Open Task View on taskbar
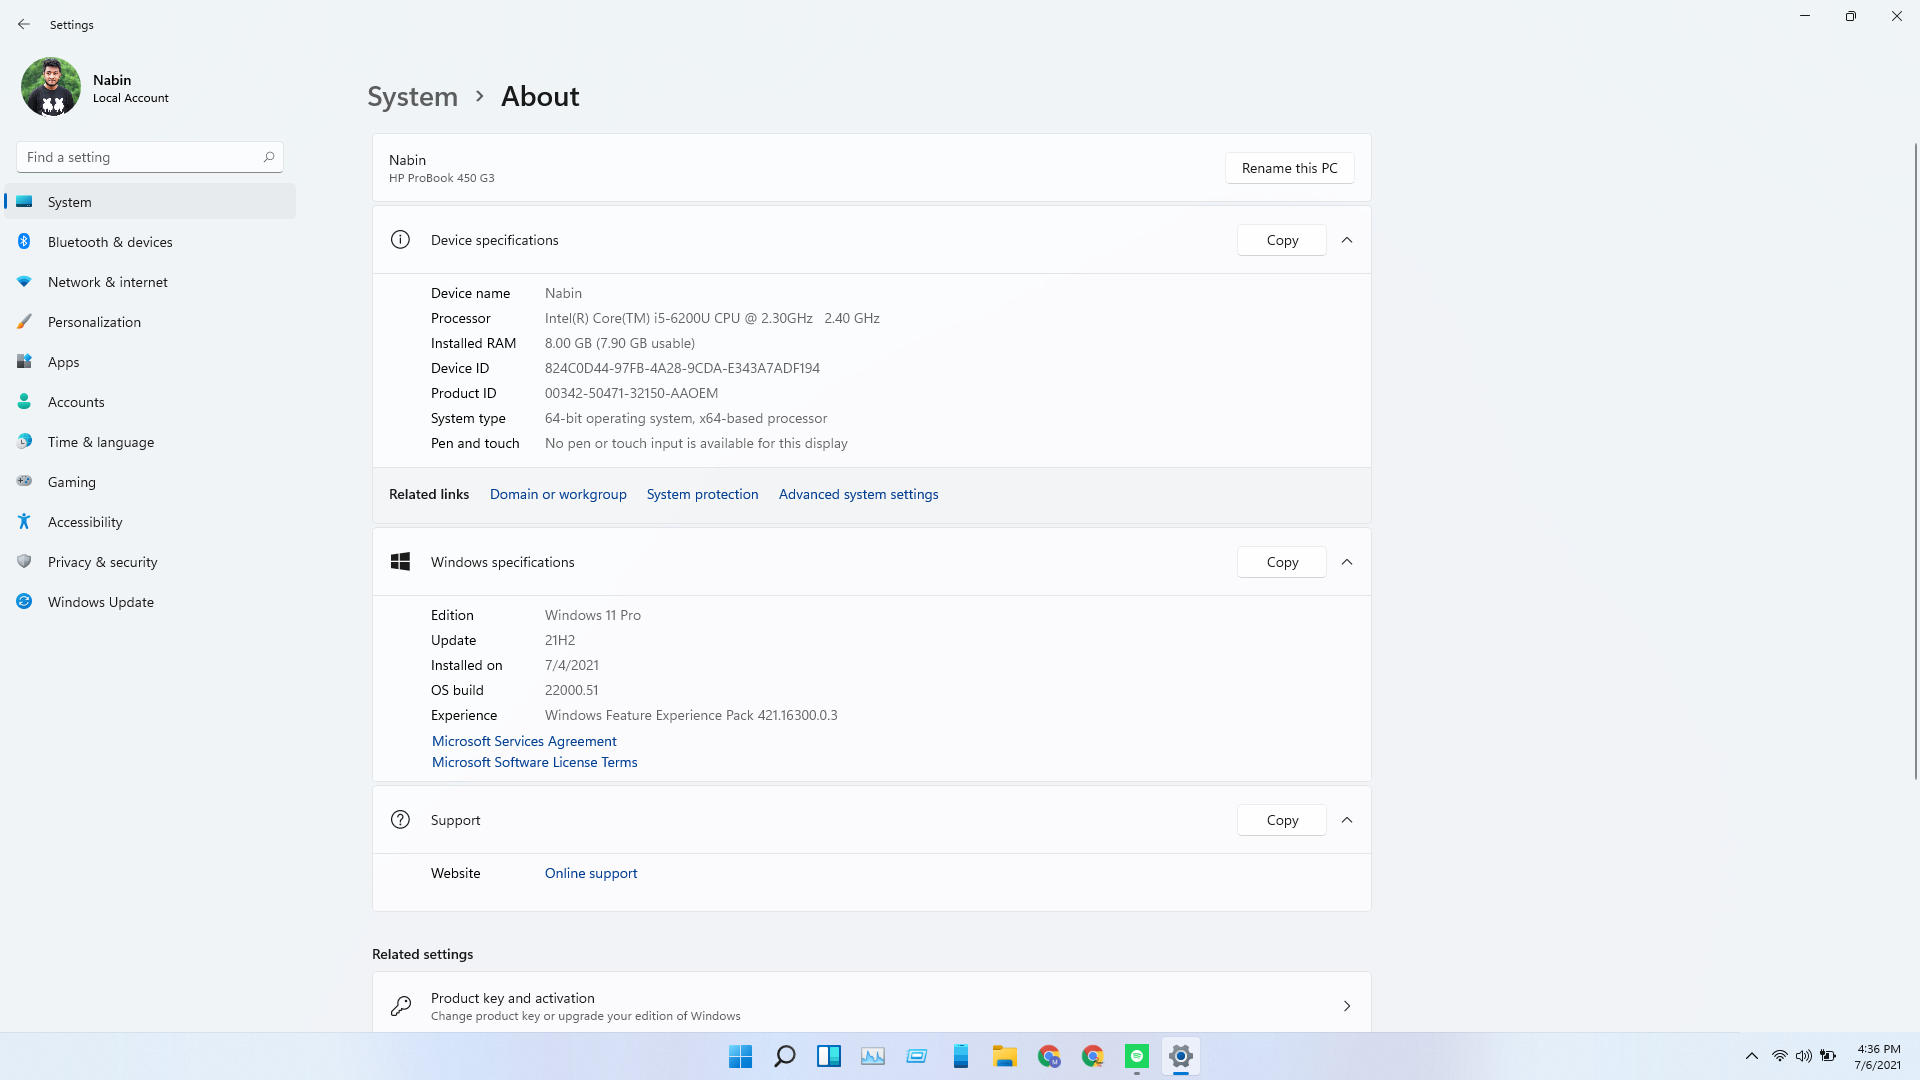This screenshot has width=1920, height=1080. click(x=828, y=1056)
